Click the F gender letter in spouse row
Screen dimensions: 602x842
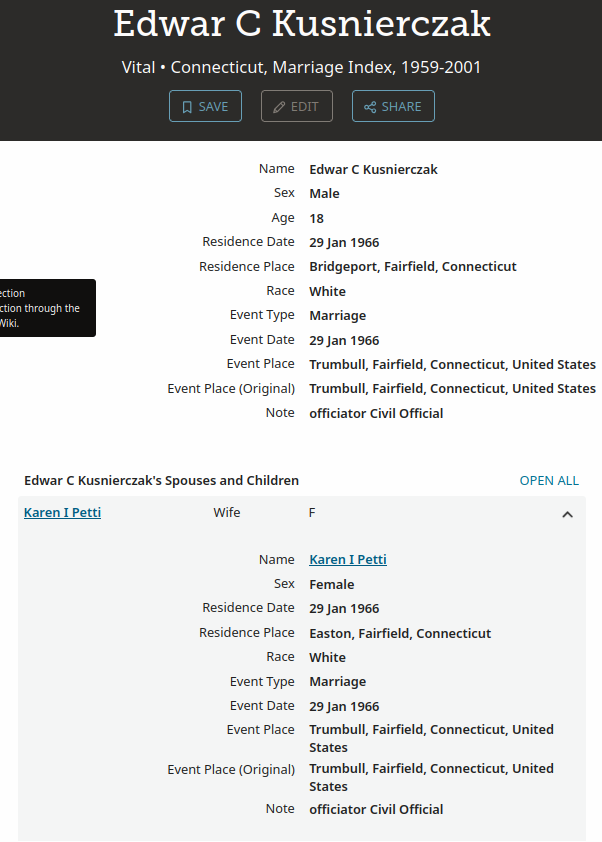coord(312,513)
